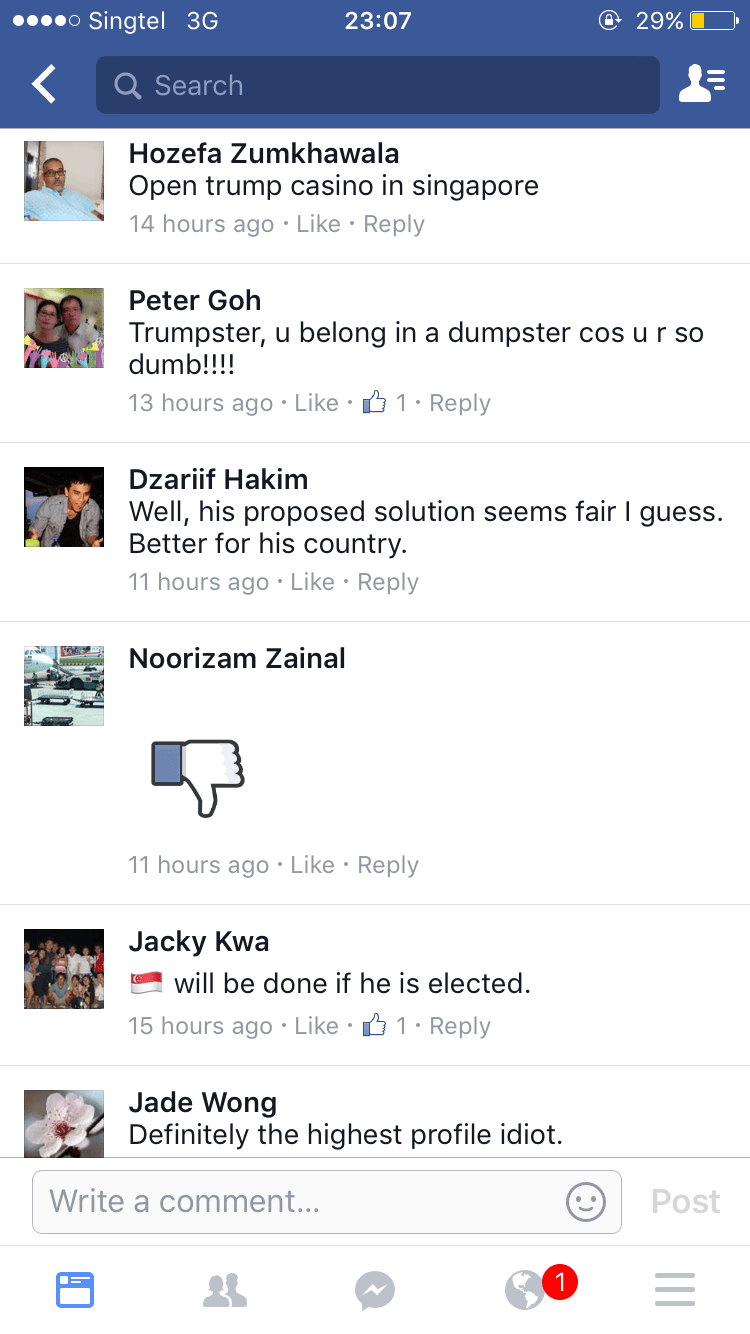Open the emoji smiley picker
The height and width of the screenshot is (1334, 750).
(x=585, y=1201)
